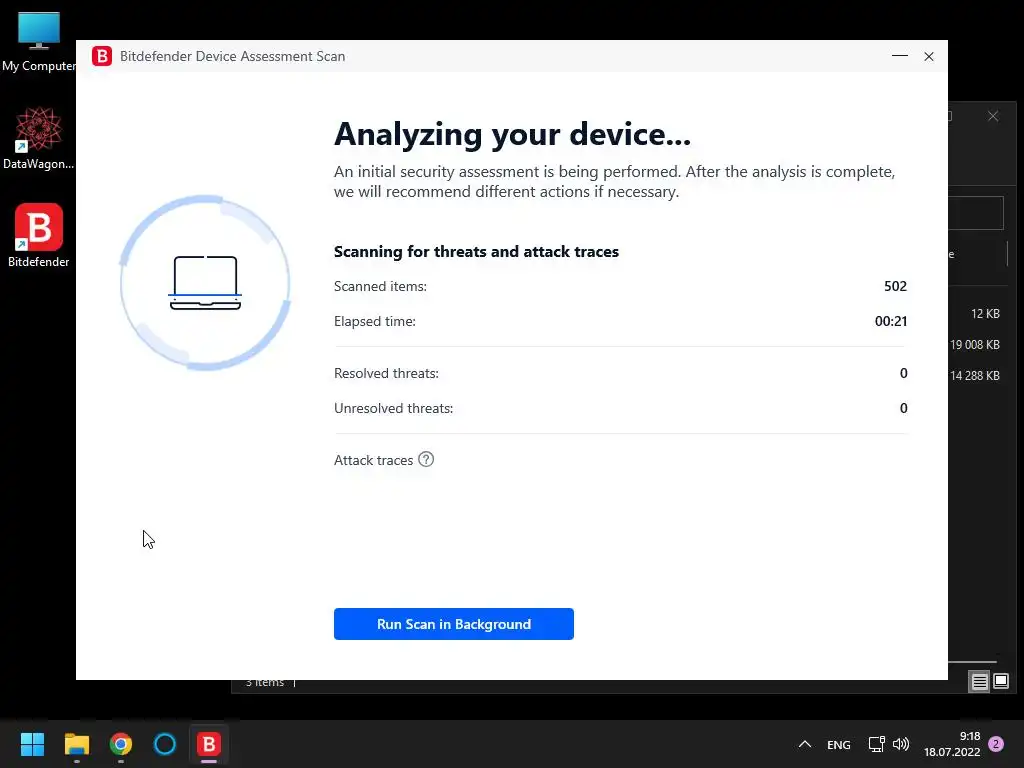Click 19 008 KB size in Explorer
Viewport: 1024px width, 768px height.
click(974, 345)
